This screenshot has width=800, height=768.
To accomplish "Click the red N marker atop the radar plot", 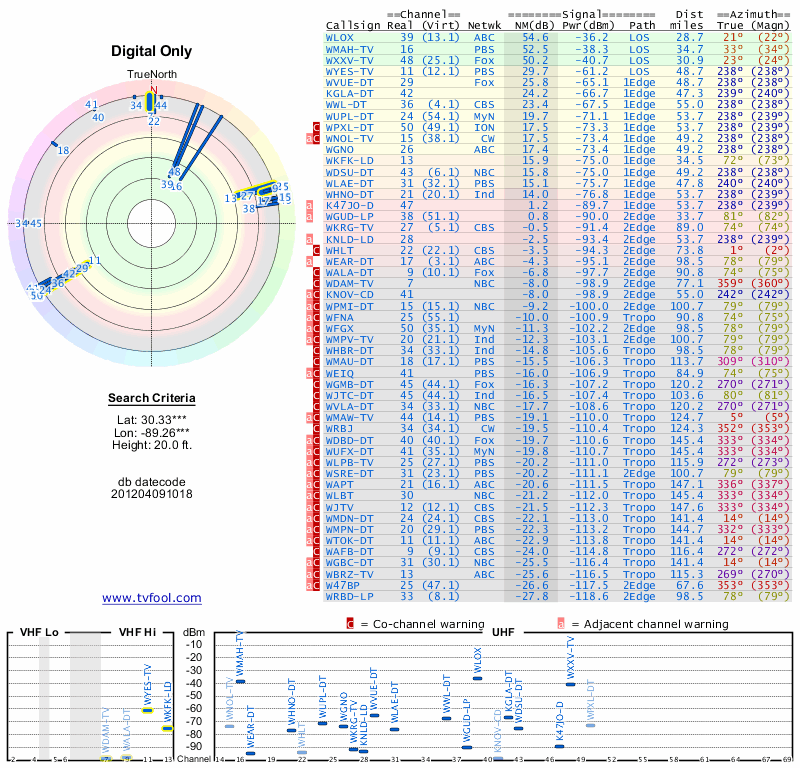I will (154, 90).
